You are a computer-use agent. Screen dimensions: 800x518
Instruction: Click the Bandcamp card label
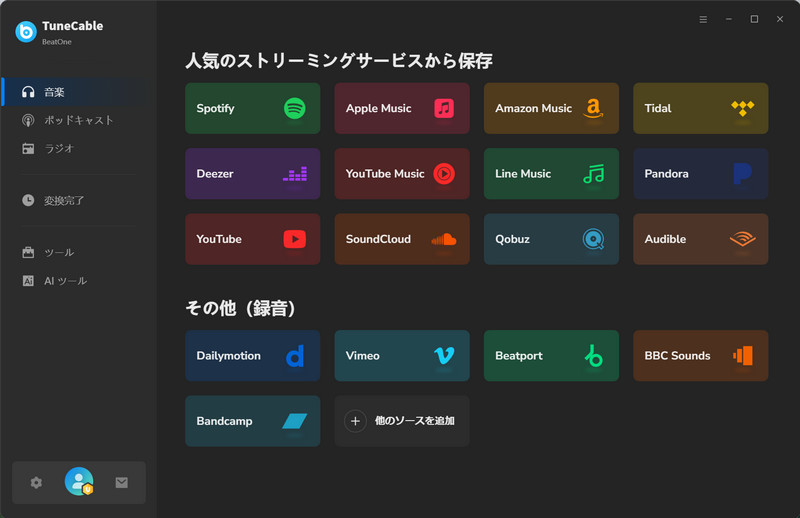tap(224, 421)
